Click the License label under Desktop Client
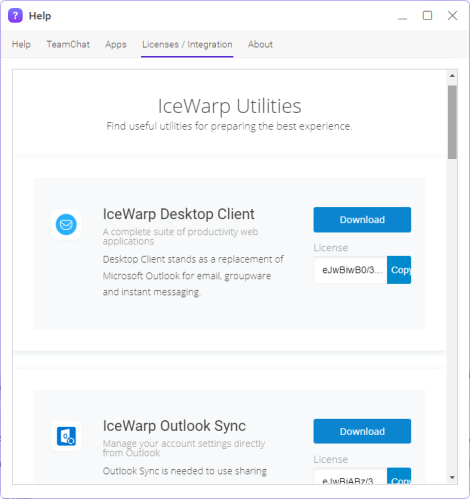 pos(331,248)
